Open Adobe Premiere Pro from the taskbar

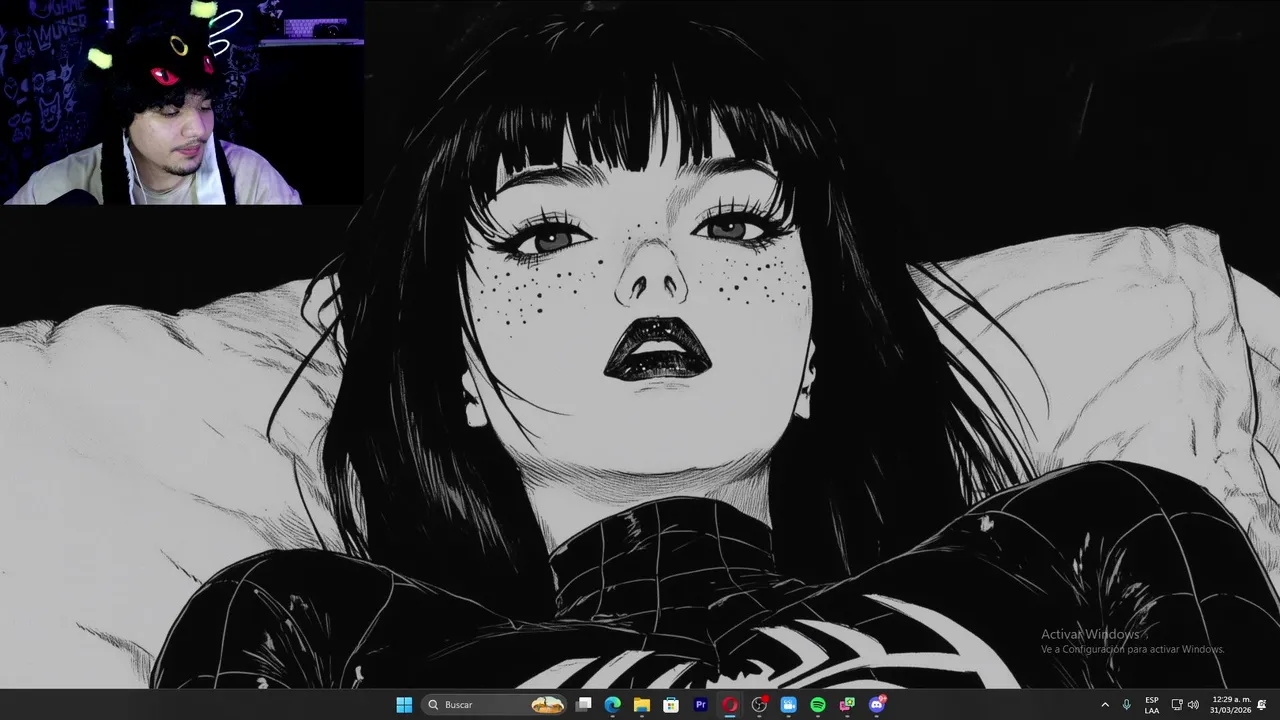[x=700, y=705]
